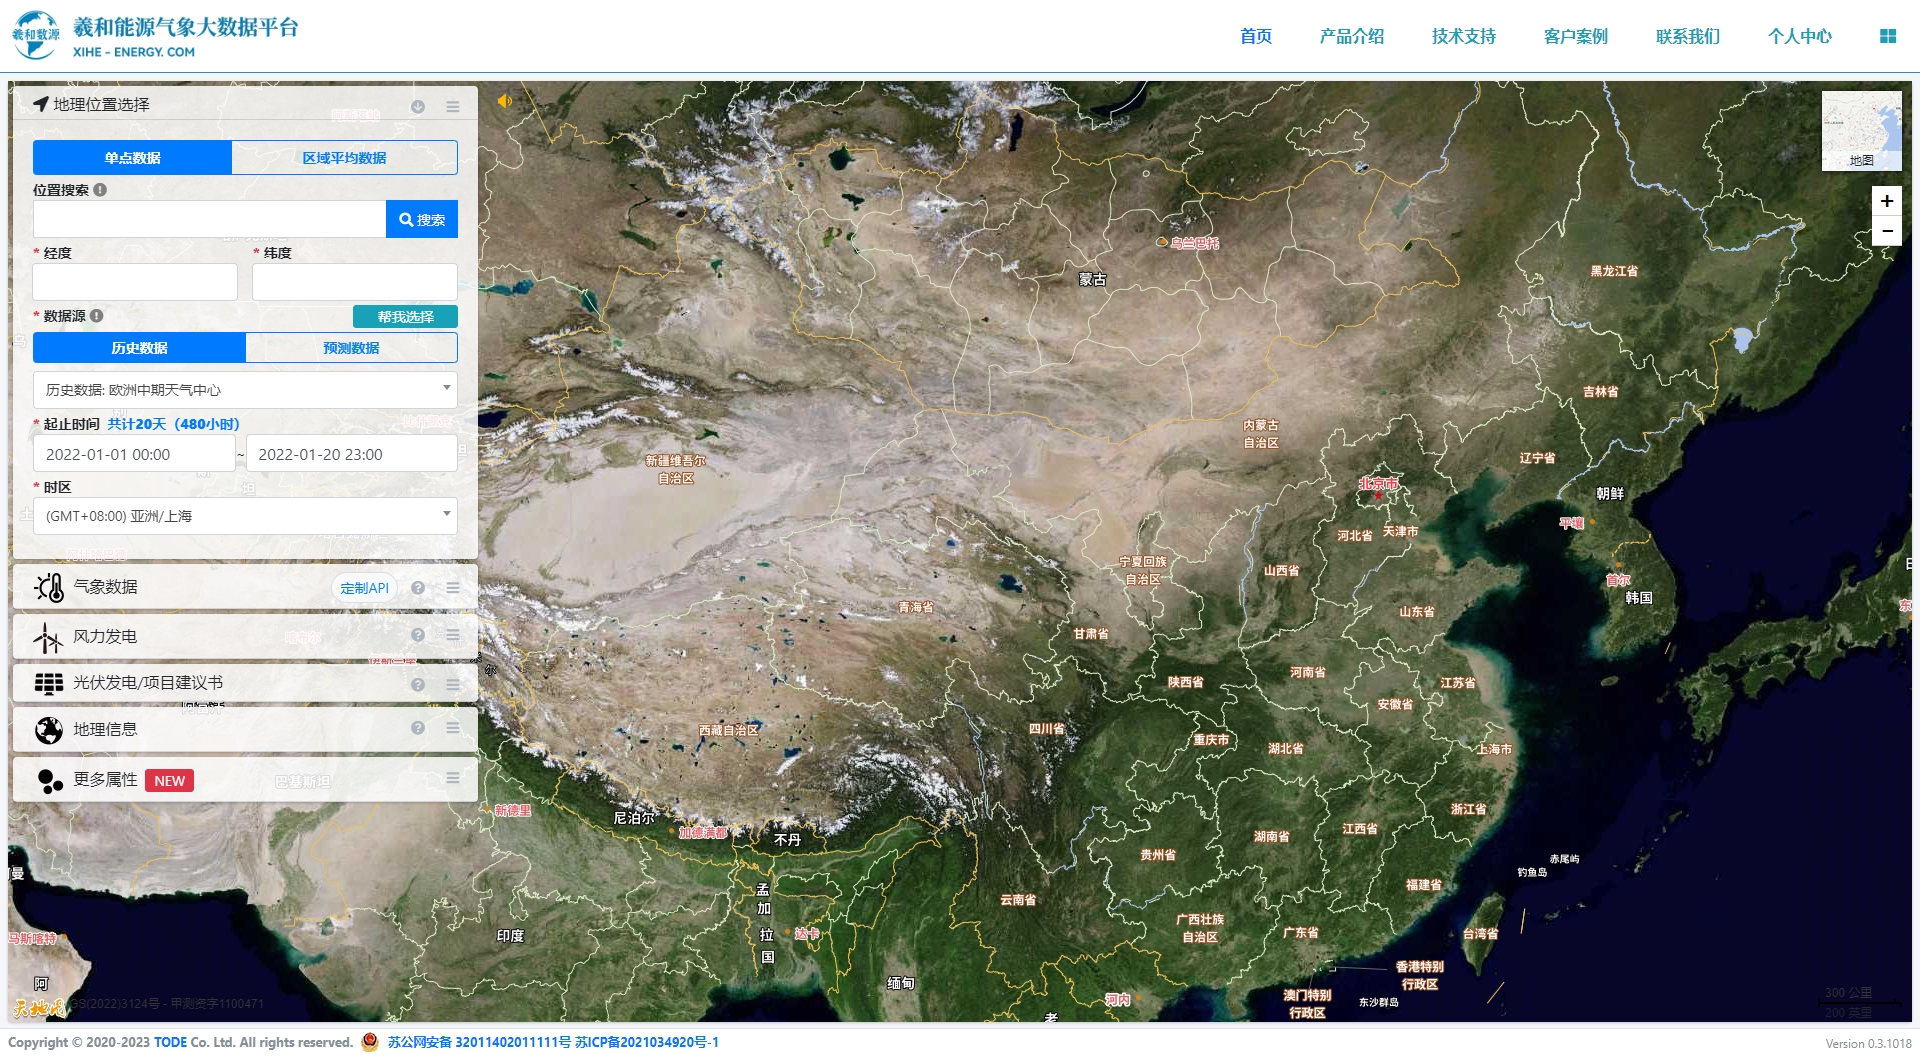
Task: Click the 风力发电 wind turbine icon
Action: pyautogui.click(x=48, y=637)
